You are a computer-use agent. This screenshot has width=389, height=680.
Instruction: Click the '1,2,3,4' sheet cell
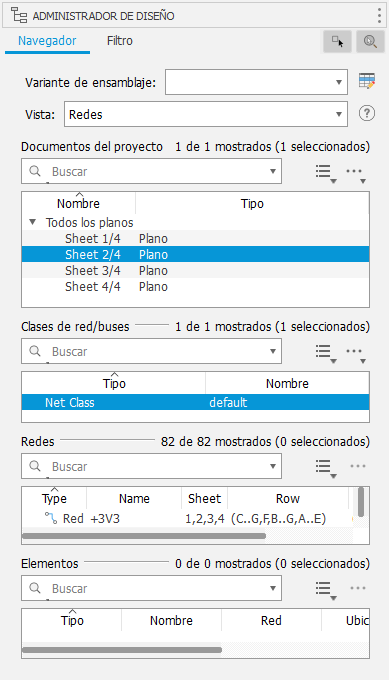[205, 518]
